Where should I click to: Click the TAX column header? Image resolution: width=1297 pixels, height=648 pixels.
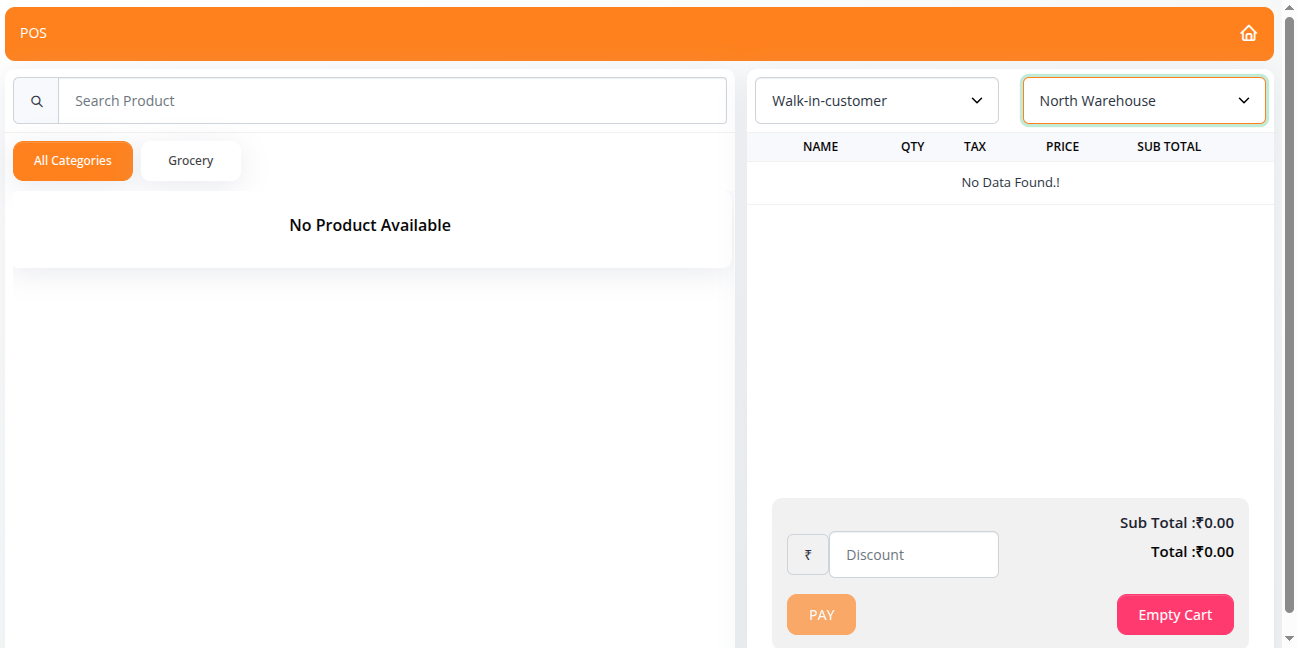(974, 147)
